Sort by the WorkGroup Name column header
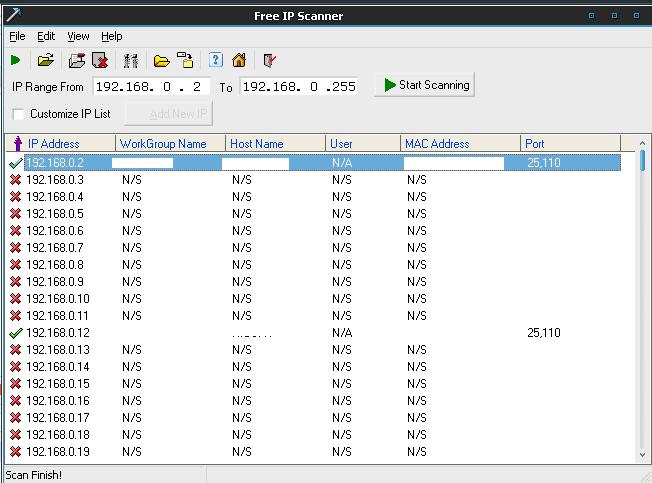652x483 pixels. click(170, 143)
